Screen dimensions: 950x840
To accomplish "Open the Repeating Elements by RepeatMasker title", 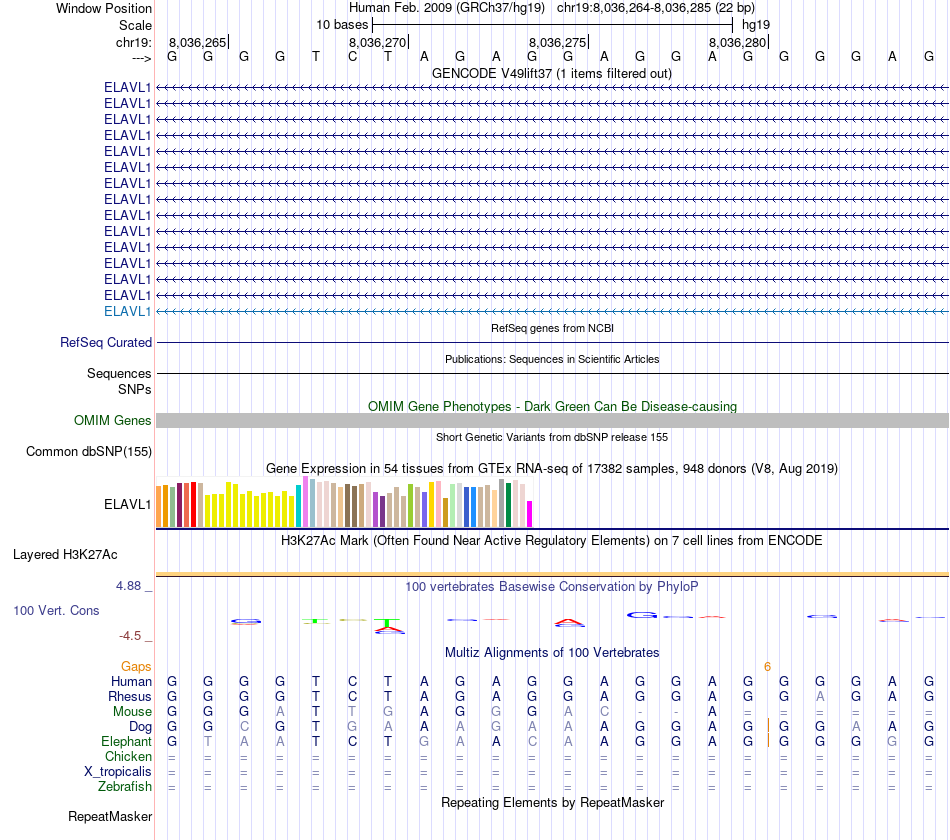I will [552, 803].
